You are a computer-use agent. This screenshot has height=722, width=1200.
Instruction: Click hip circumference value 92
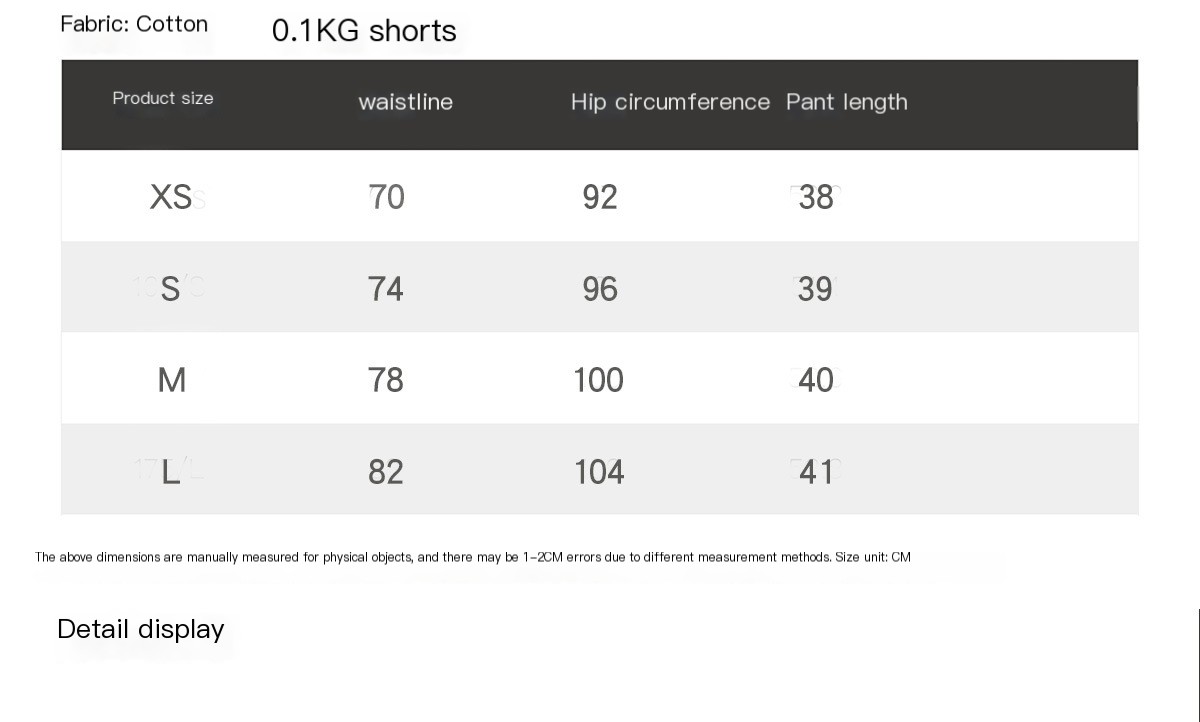pyautogui.click(x=600, y=197)
